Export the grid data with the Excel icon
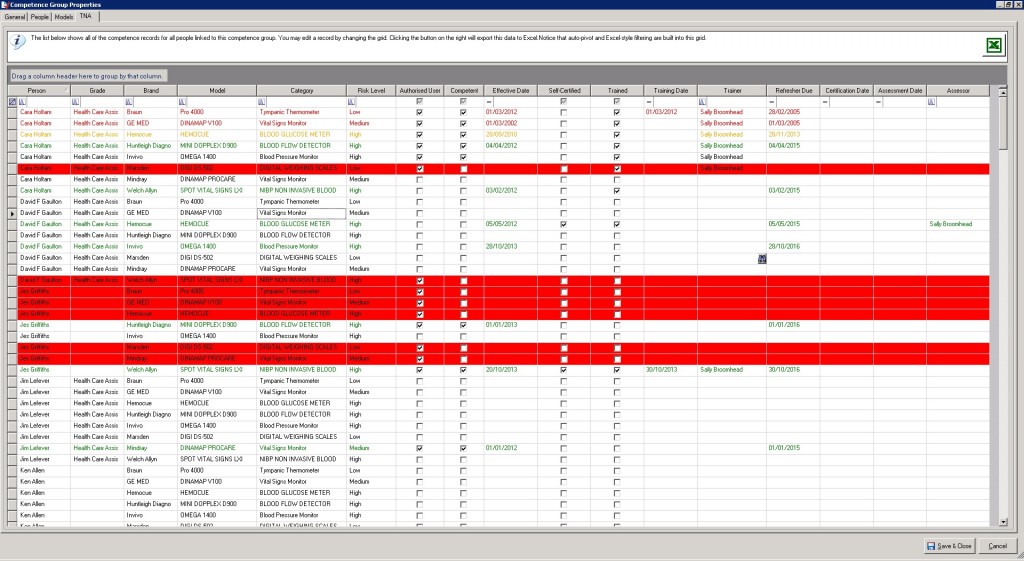Viewport: 1024px width, 561px height. 993,45
